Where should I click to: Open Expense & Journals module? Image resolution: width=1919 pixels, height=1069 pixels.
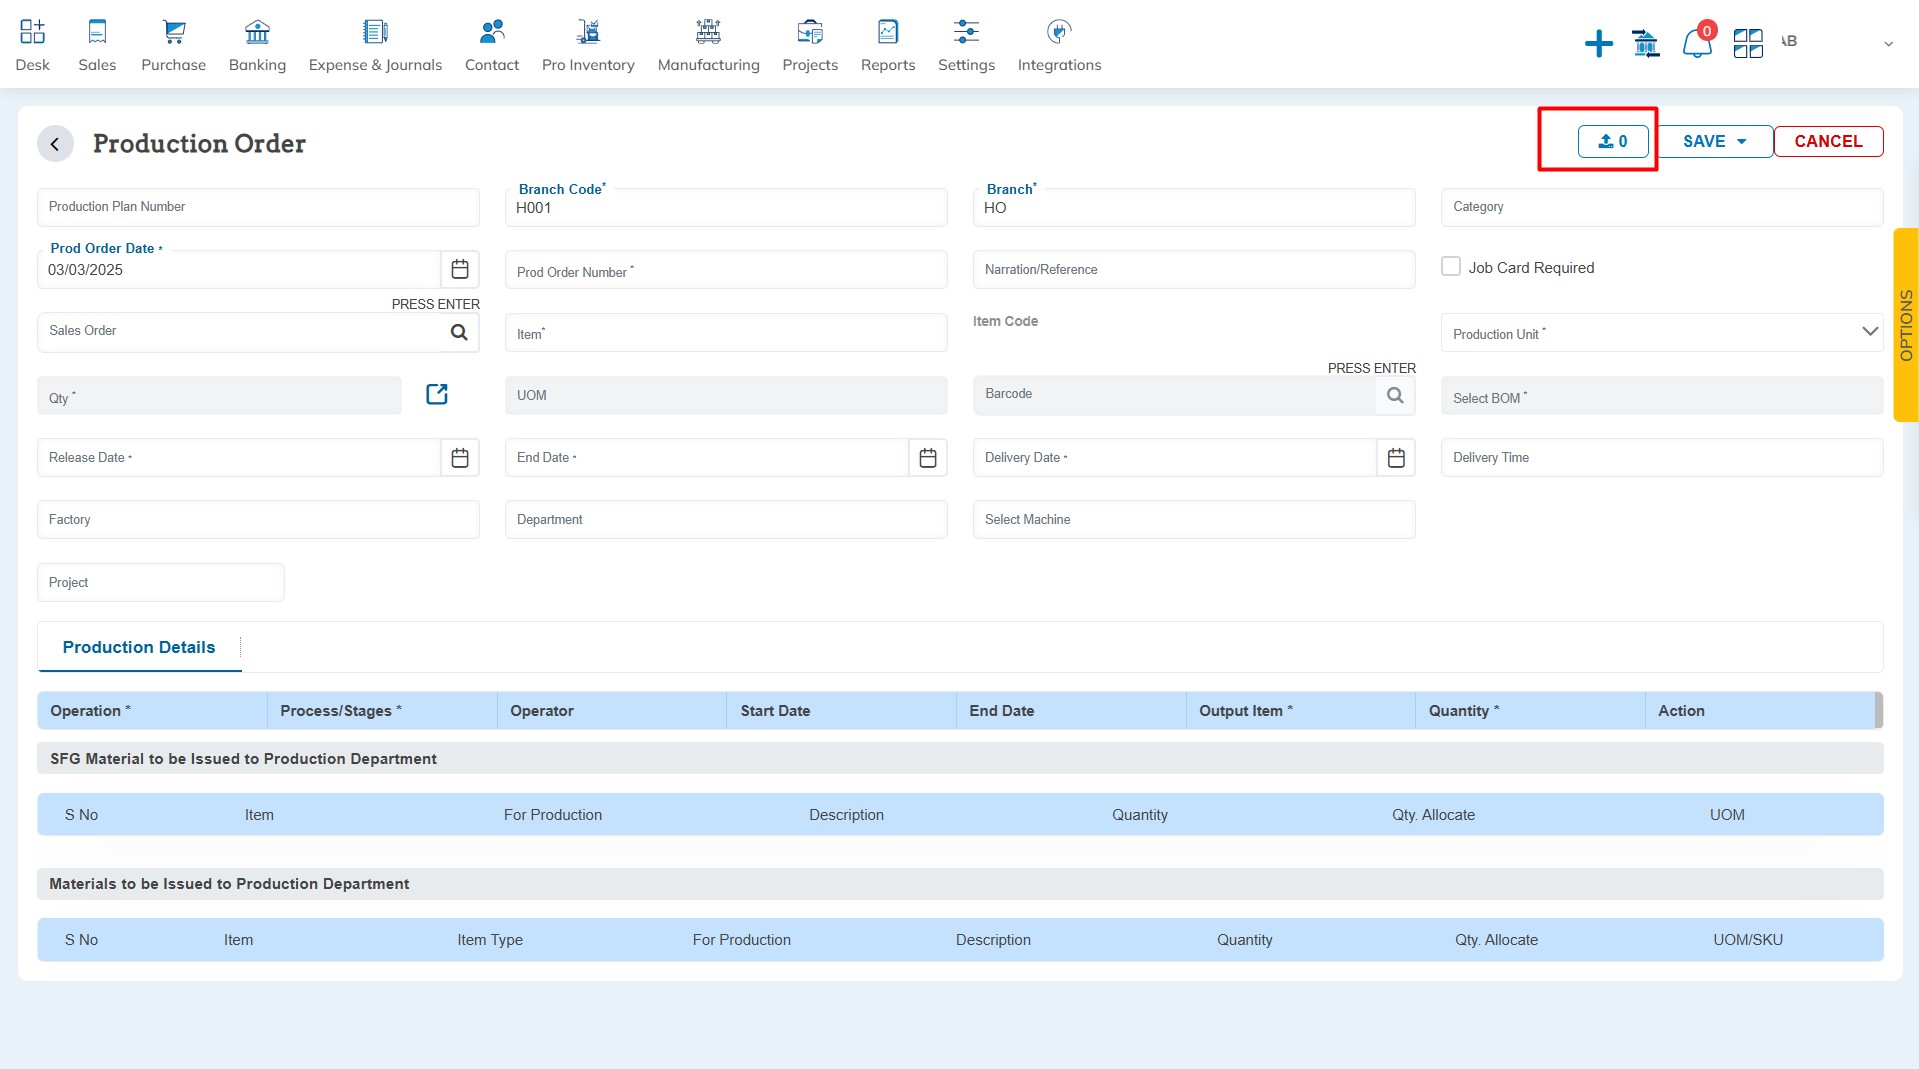click(x=375, y=45)
